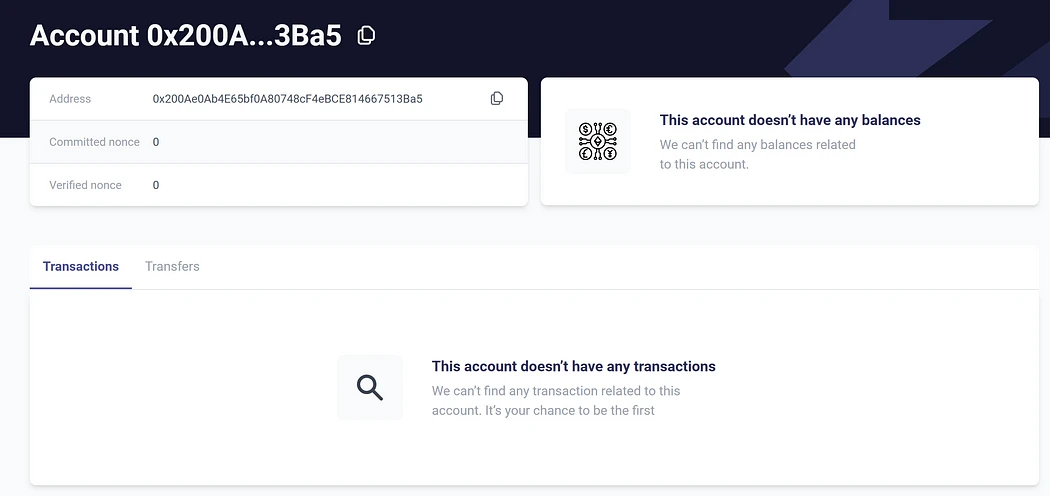This screenshot has height=496, width=1050.
Task: Click the balances currency network icon
Action: pos(597,141)
